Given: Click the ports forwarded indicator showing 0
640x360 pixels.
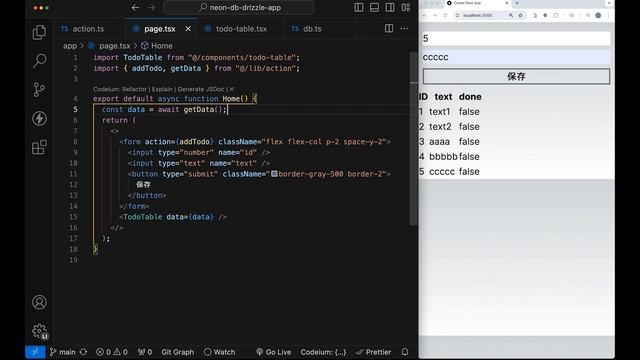Looking at the screenshot, I should [x=145, y=352].
